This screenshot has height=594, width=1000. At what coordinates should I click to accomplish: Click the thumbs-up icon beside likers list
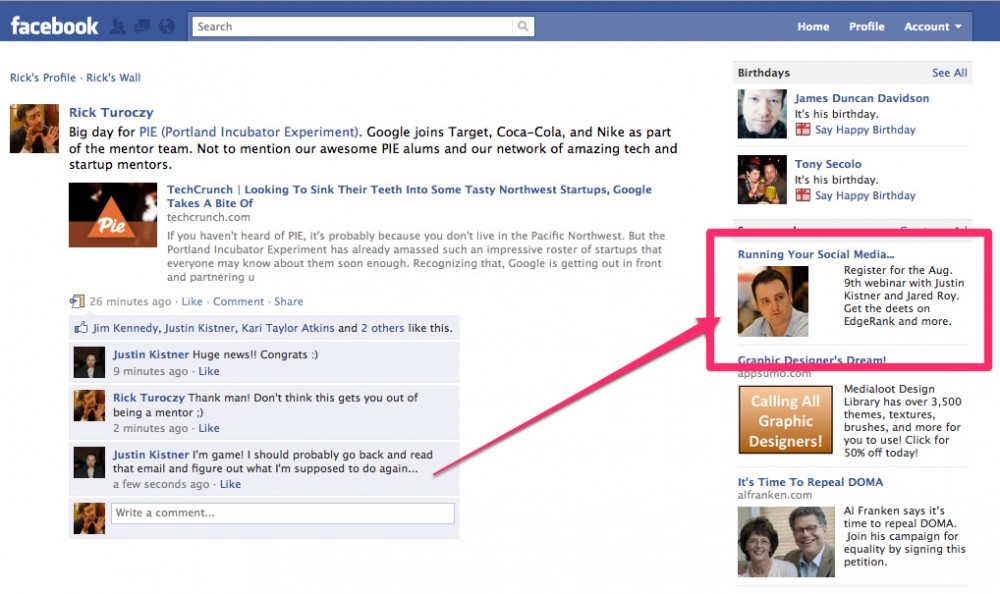tap(80, 328)
